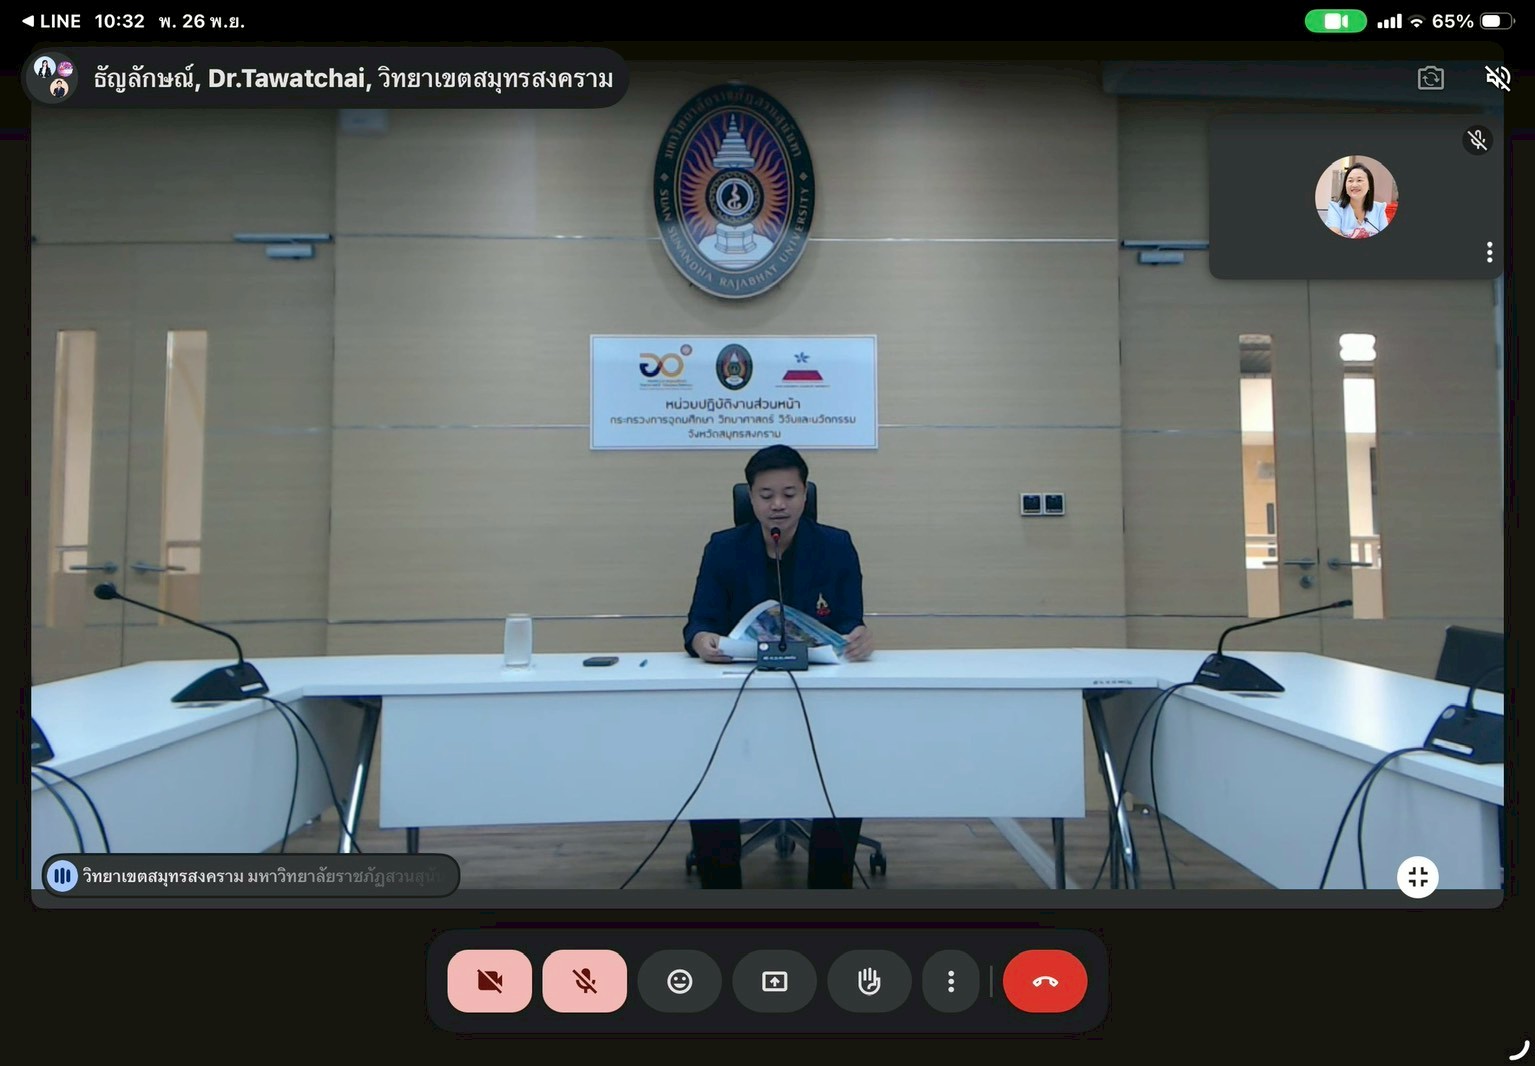This screenshot has height=1066, width=1535.
Task: Minimize the pinned video with the collapse icon
Action: tap(1417, 877)
